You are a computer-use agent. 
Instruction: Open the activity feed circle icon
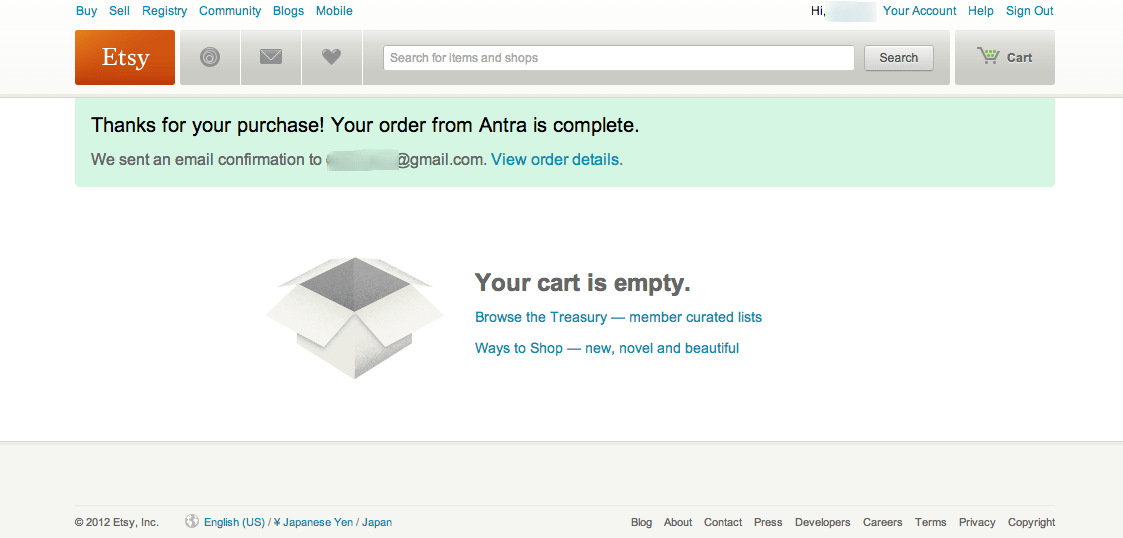[x=210, y=58]
